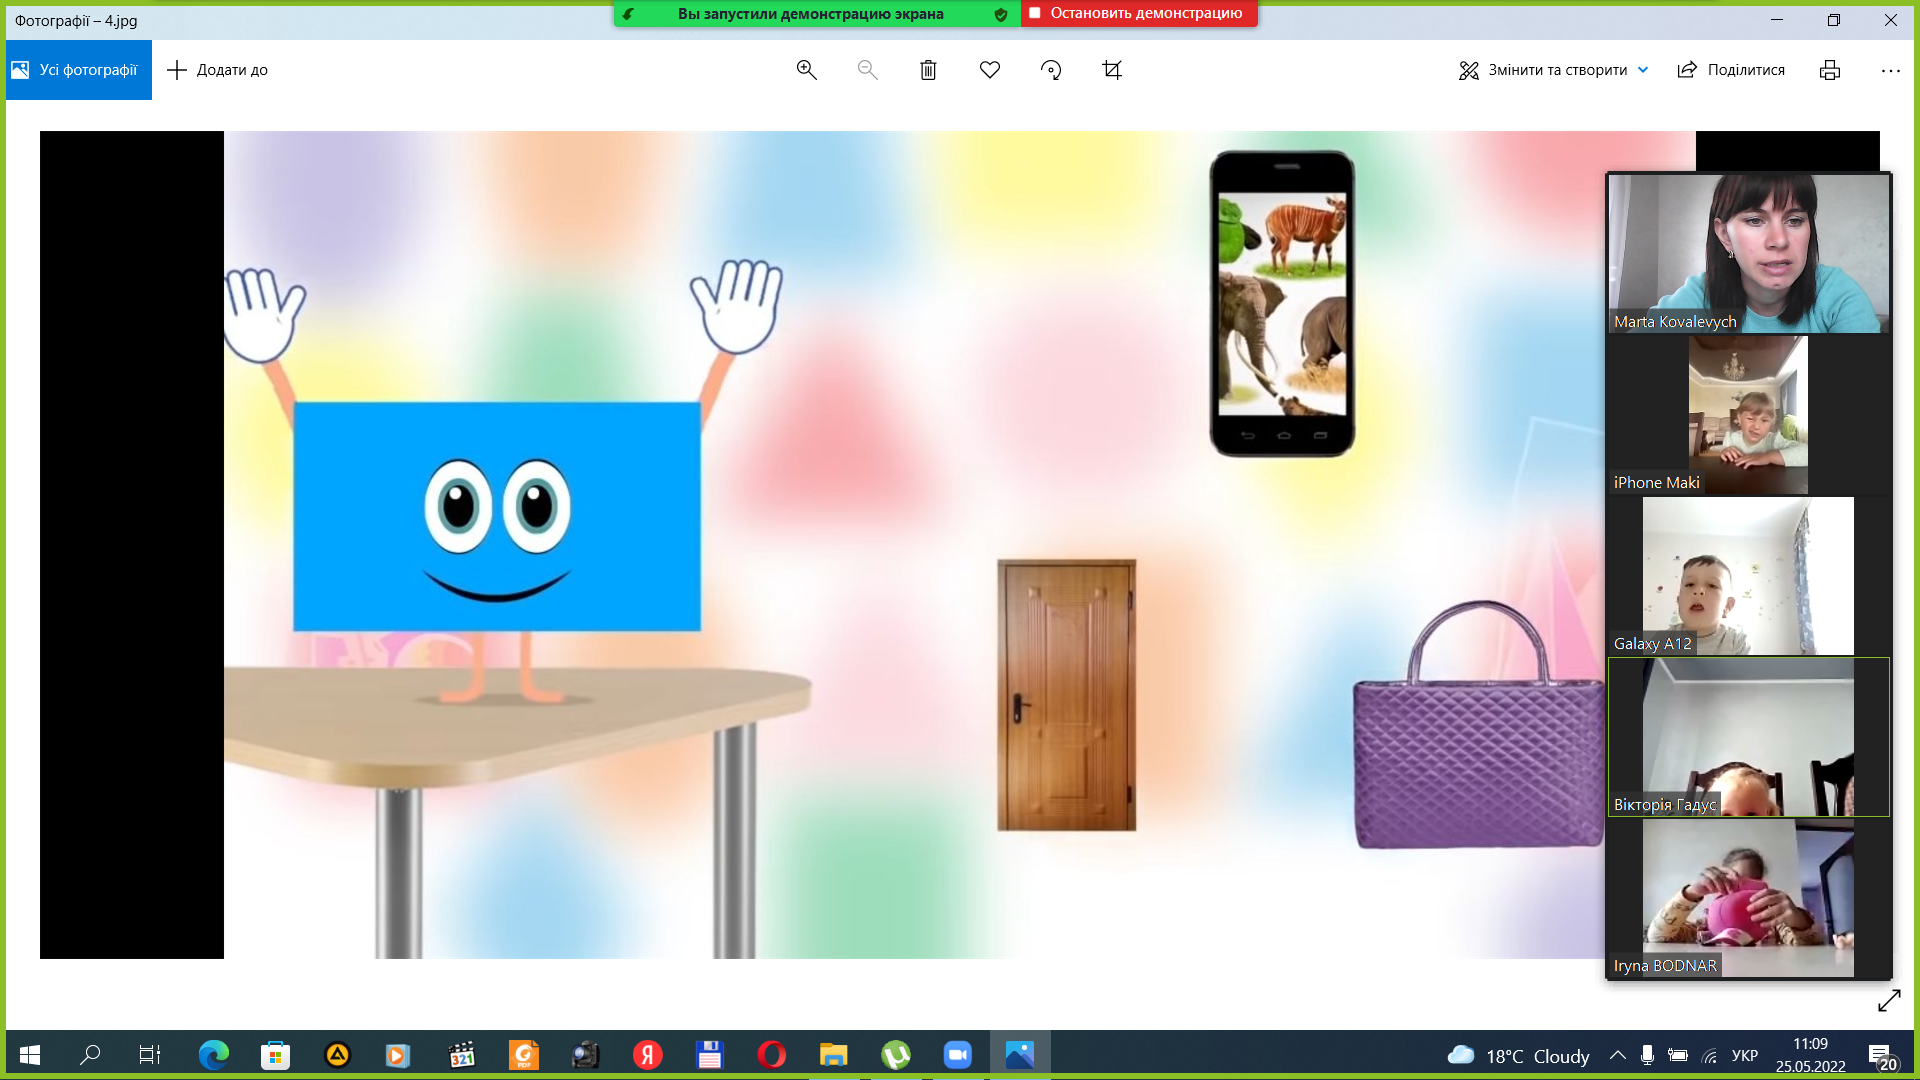Click the Photos app taskbar icon
The image size is (1920, 1080).
click(x=1020, y=1055)
